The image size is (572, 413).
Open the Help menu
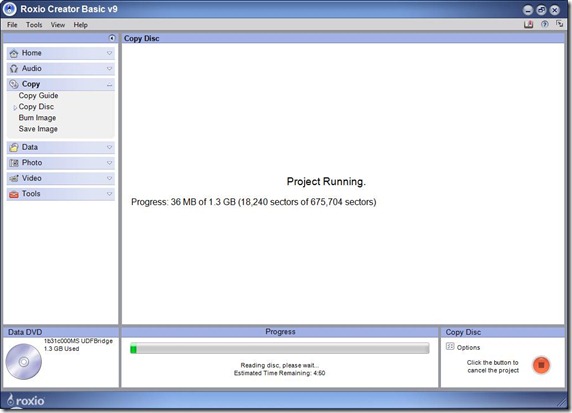(81, 25)
